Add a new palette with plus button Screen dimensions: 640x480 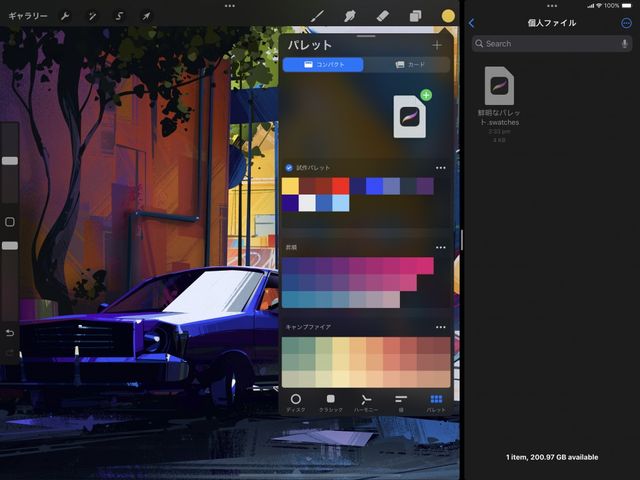pyautogui.click(x=437, y=45)
